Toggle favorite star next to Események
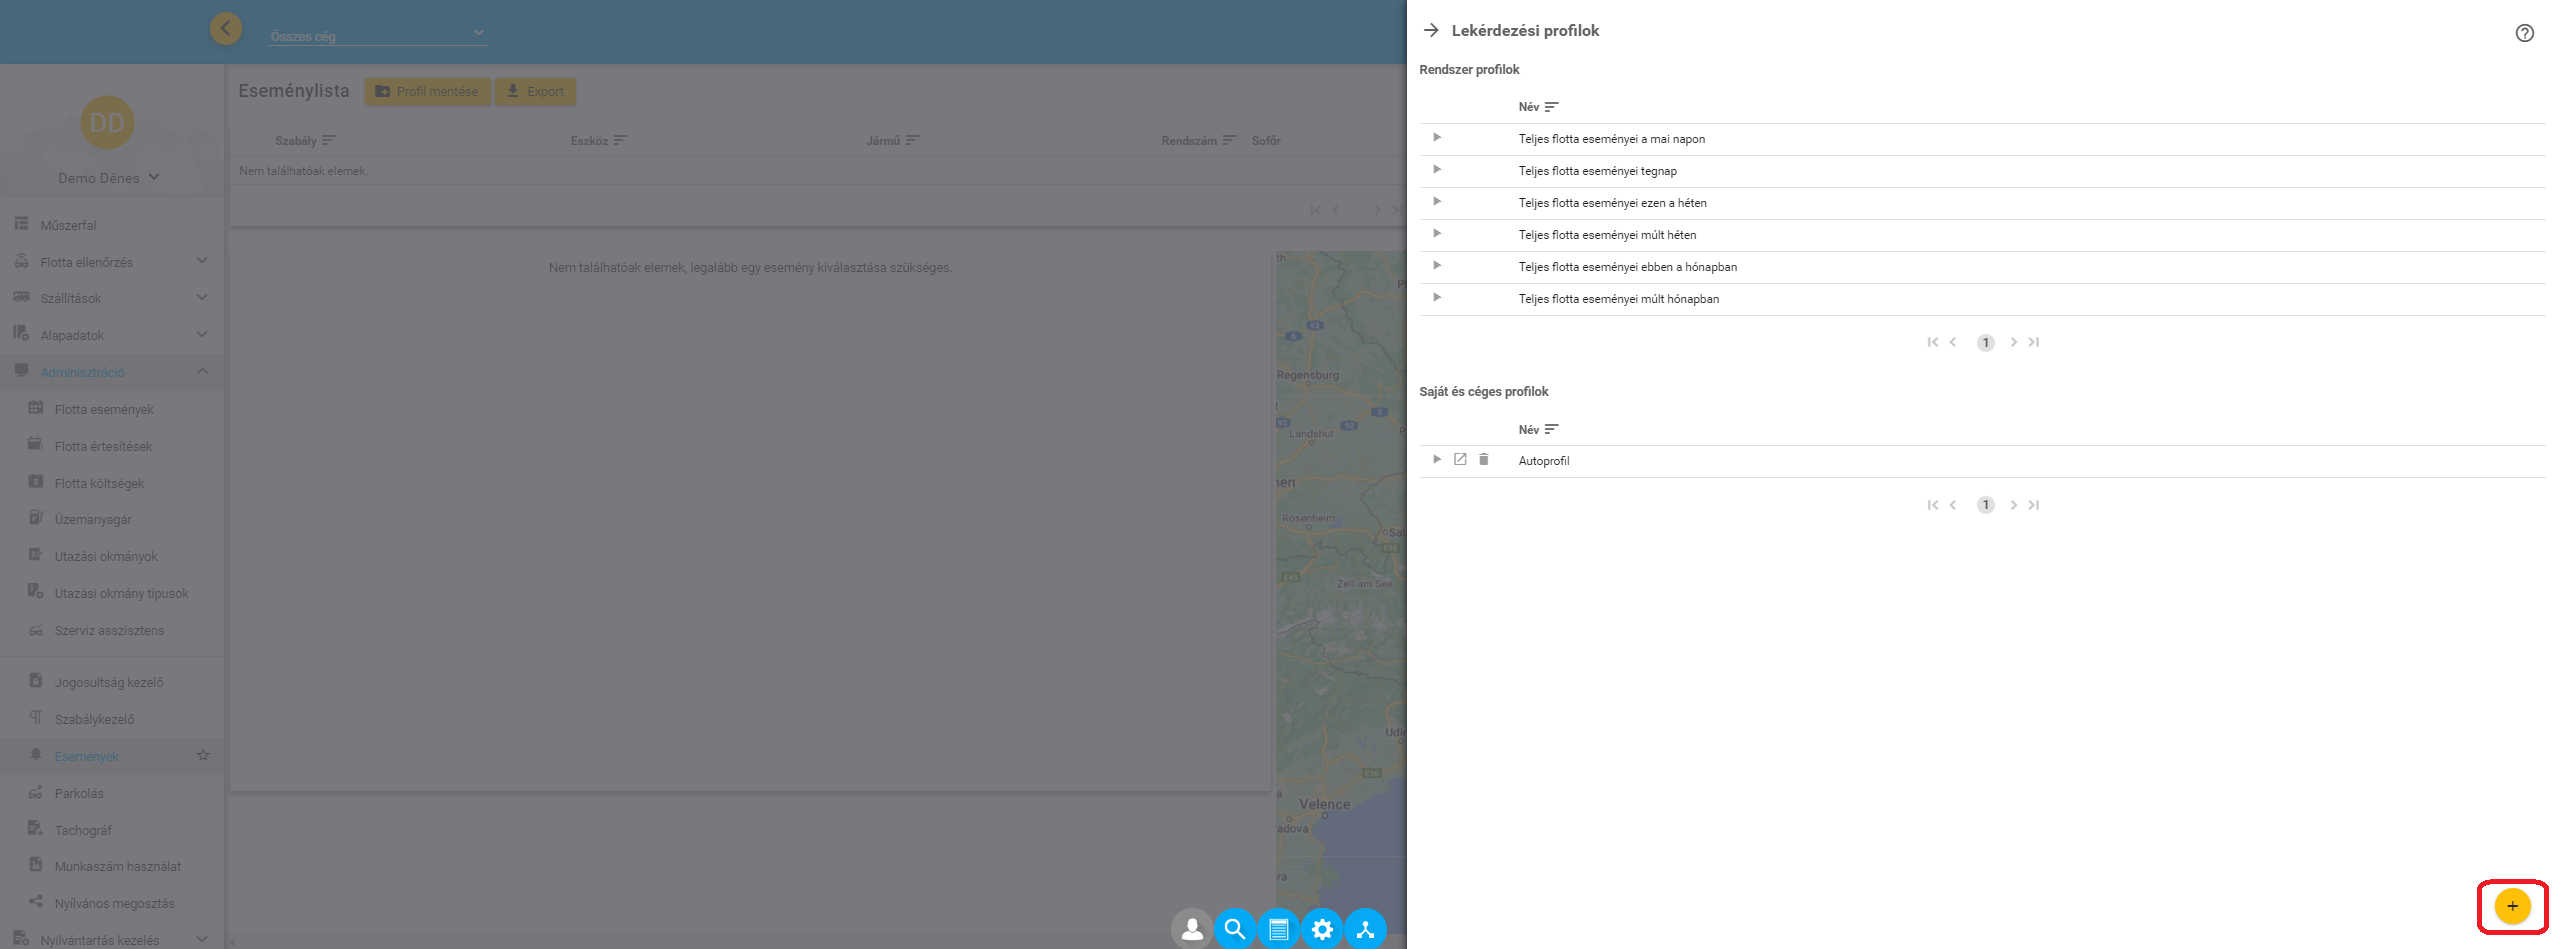 coord(203,756)
